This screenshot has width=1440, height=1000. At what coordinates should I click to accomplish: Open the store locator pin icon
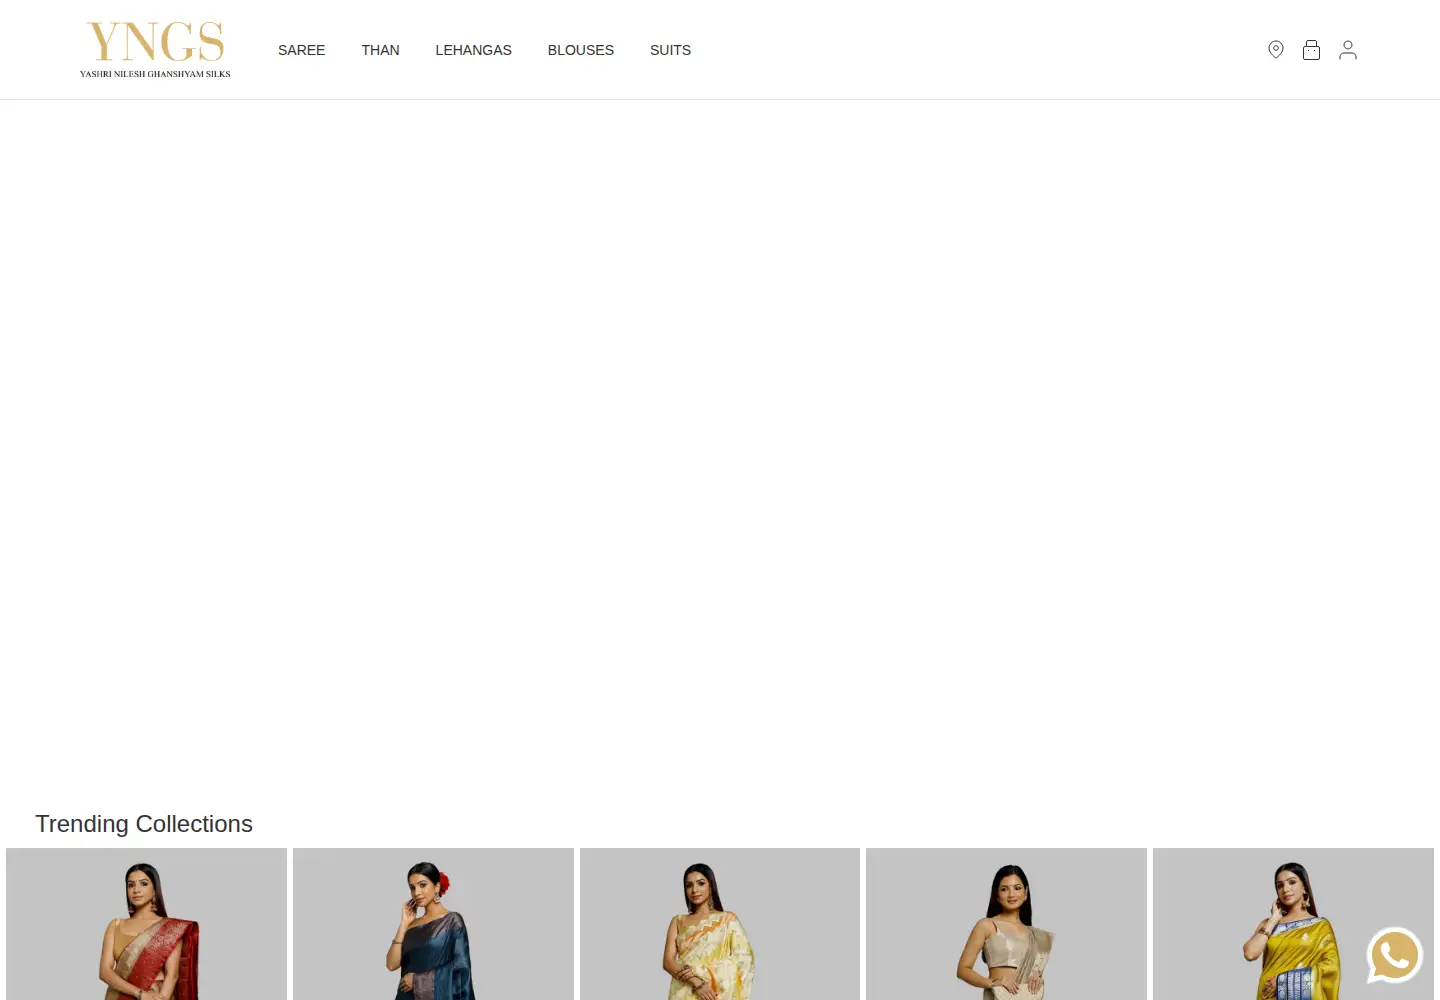[1276, 50]
